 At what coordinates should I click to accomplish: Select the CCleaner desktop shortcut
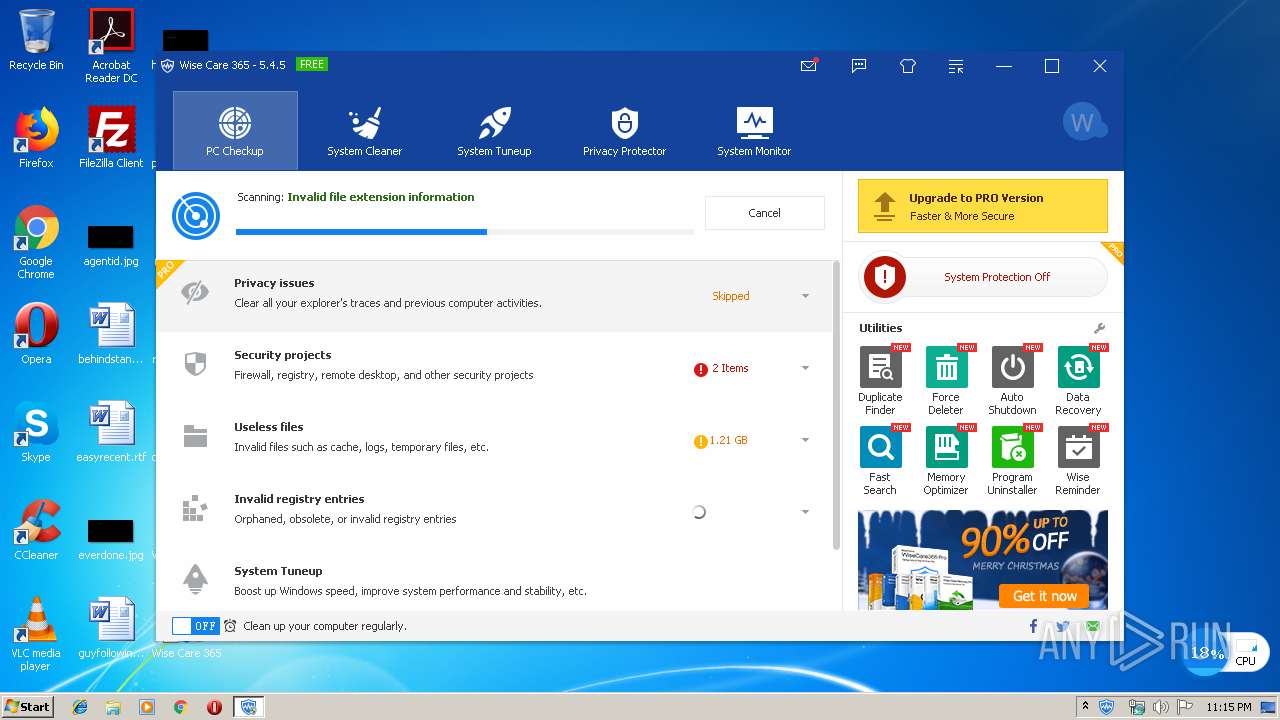[36, 530]
